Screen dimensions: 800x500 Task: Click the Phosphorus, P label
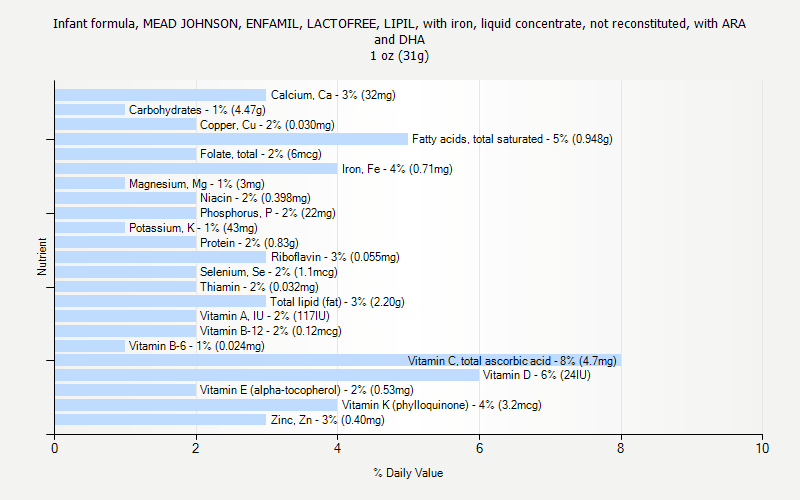tap(267, 213)
